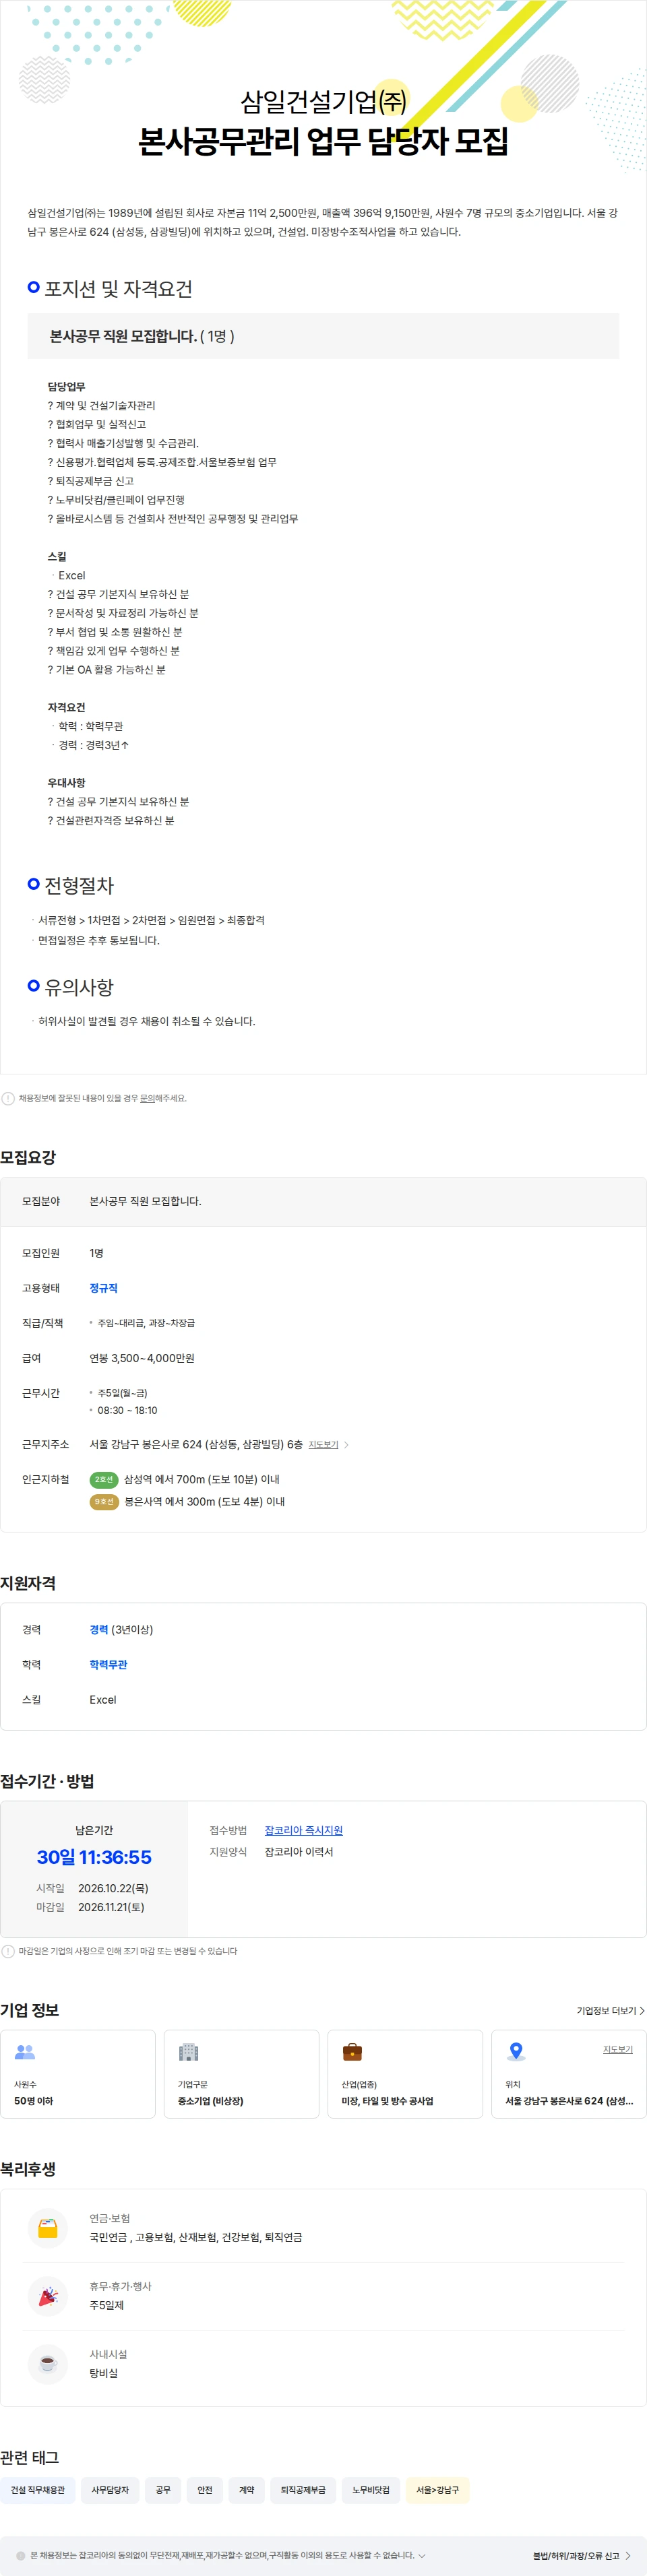Image resolution: width=647 pixels, height=2576 pixels.
Task: Click the green 2호선 subway line badge
Action: click(104, 1479)
